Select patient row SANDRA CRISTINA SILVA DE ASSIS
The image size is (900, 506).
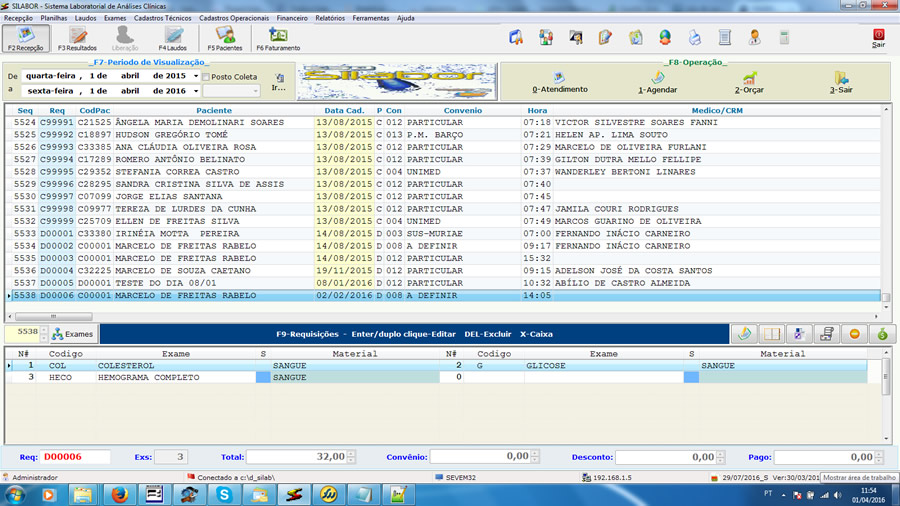coord(200,184)
